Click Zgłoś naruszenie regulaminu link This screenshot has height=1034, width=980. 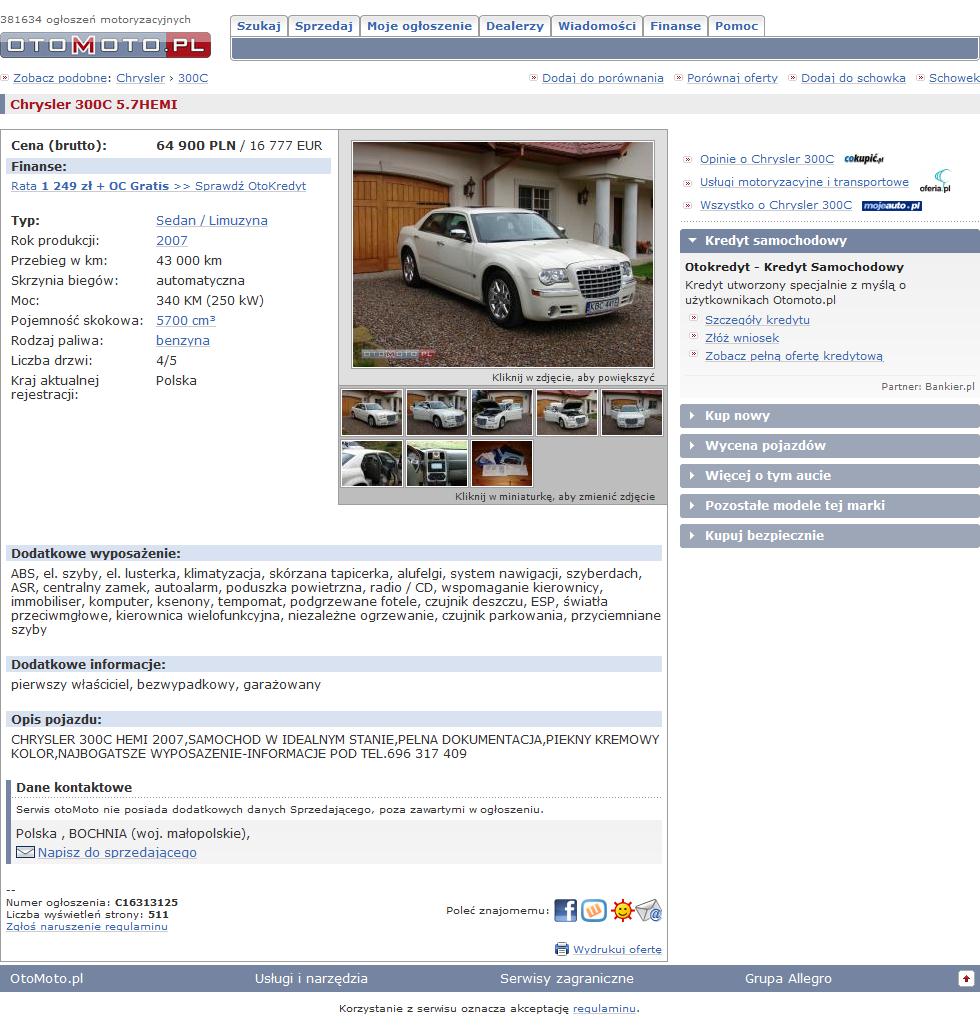tap(87, 927)
